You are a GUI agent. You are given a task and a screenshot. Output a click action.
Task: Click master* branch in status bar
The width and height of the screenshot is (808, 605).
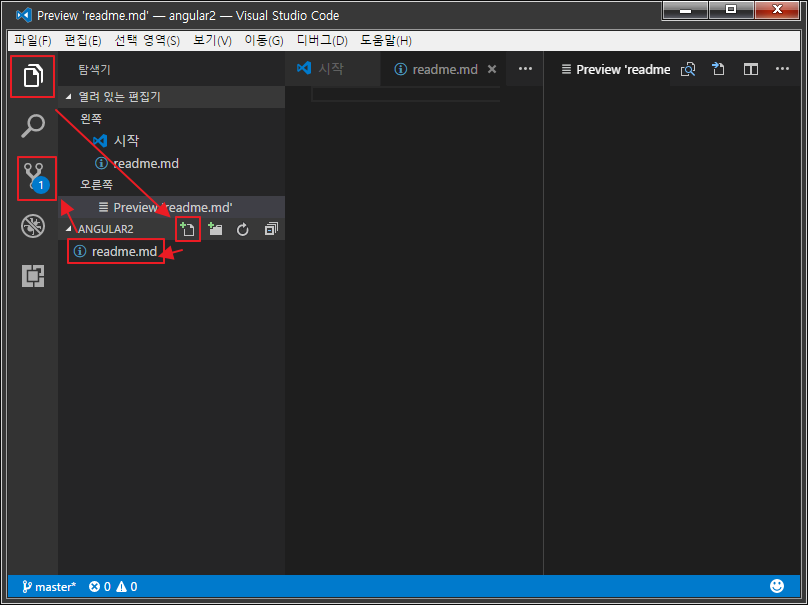coord(48,587)
